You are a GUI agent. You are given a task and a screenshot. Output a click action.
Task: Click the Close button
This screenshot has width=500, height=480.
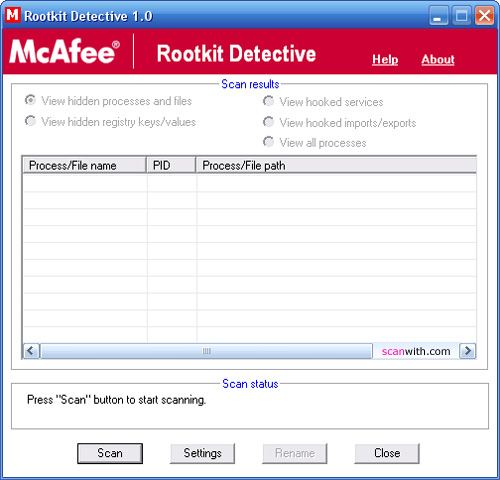click(387, 453)
